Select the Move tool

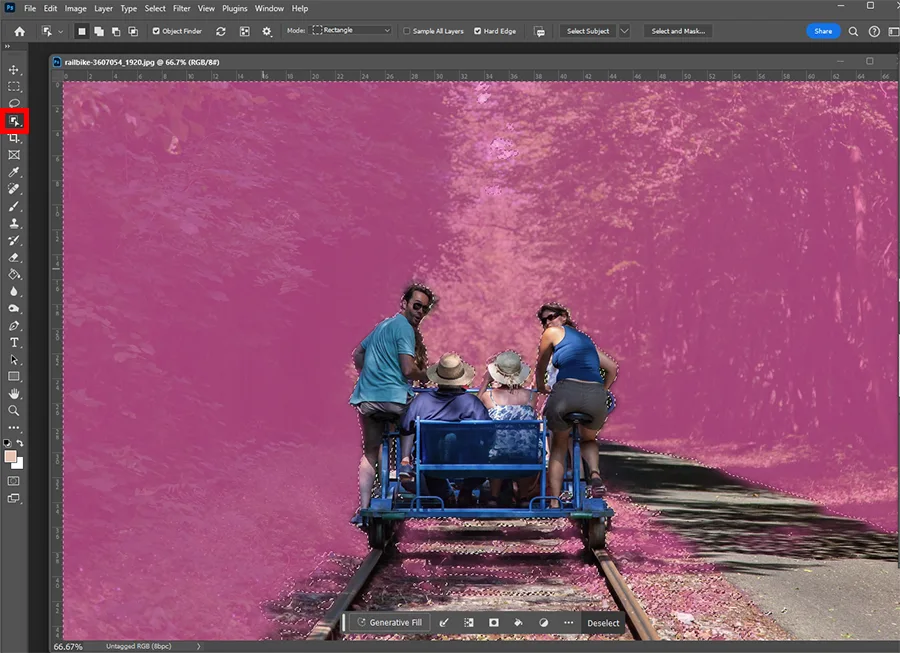pyautogui.click(x=14, y=69)
